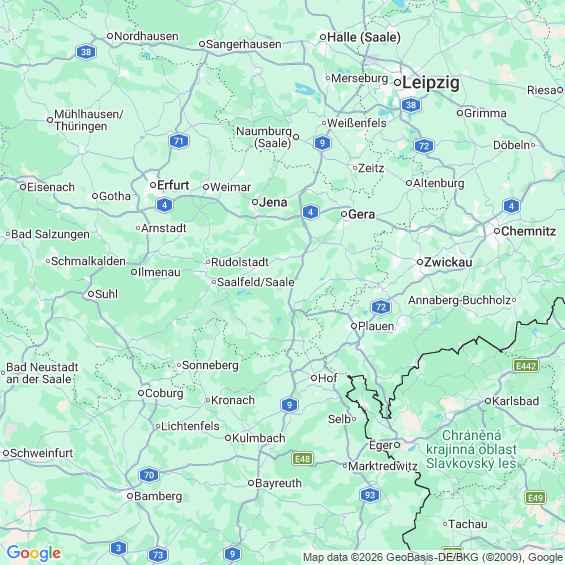Click the Halle (Saale) label
565x565 pixels.
364,37
